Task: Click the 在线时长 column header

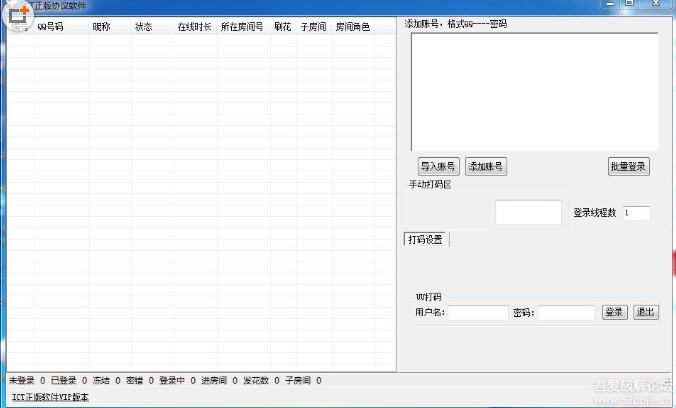Action: [x=194, y=28]
